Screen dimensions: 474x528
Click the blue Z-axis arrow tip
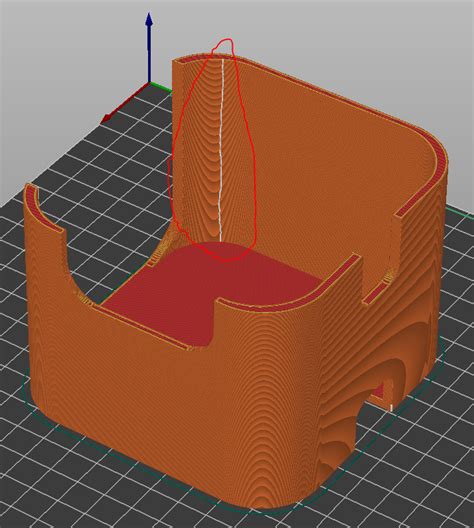coord(149,19)
